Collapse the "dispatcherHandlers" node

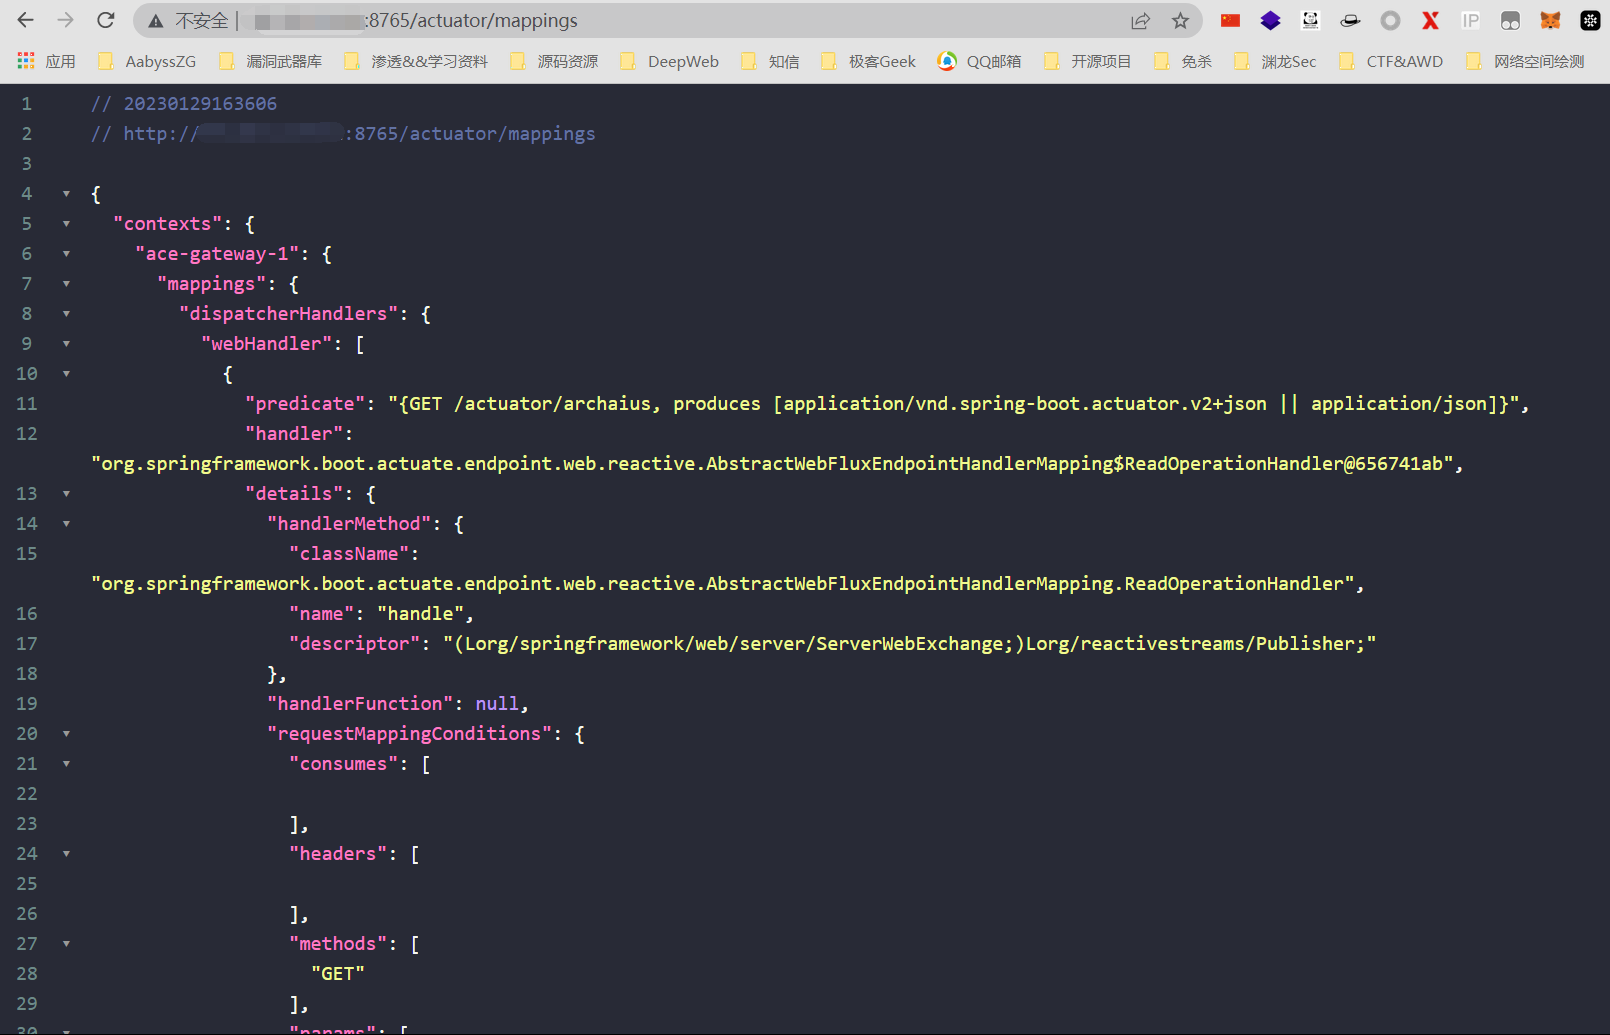coord(66,314)
